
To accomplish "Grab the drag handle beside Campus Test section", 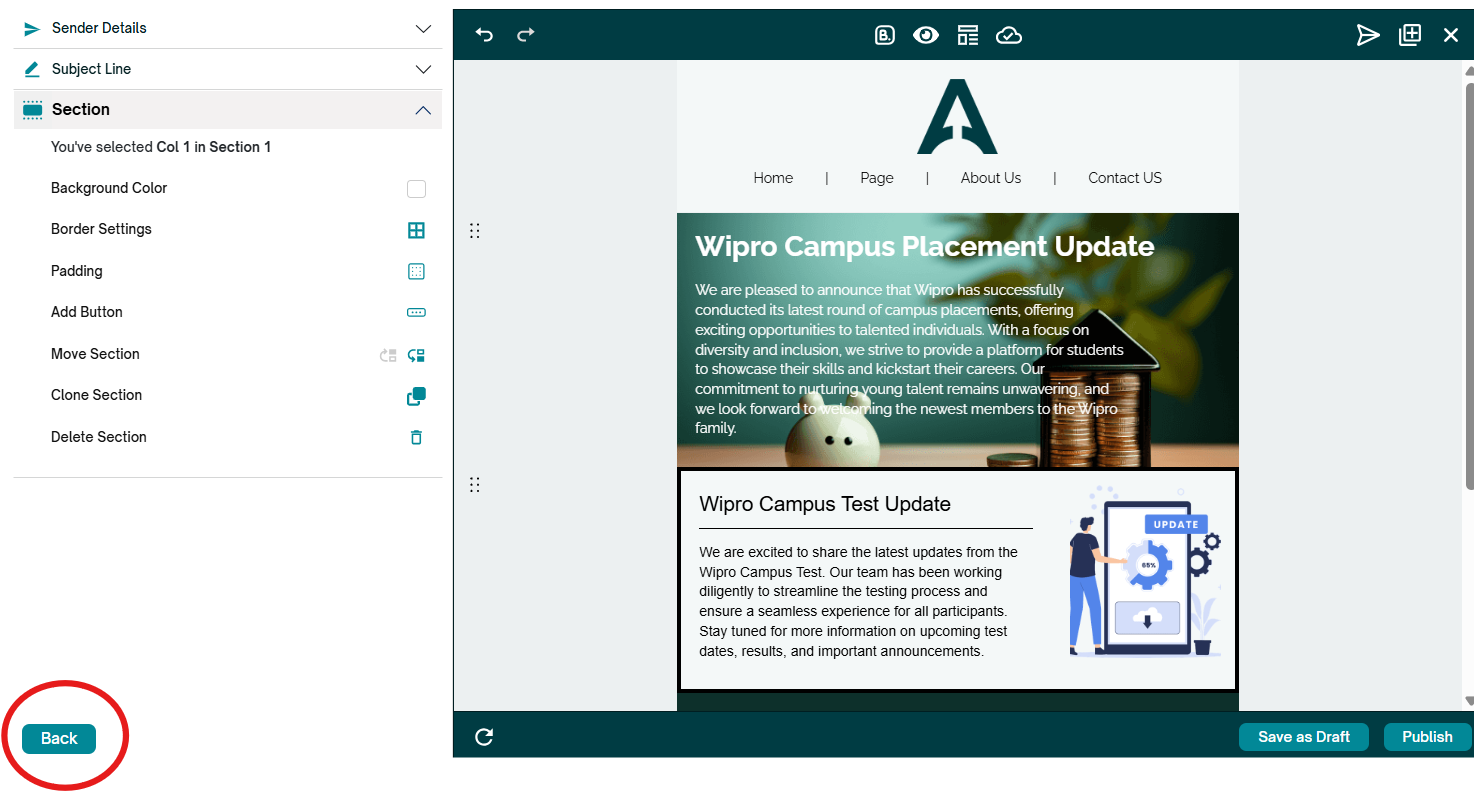I will 475,485.
